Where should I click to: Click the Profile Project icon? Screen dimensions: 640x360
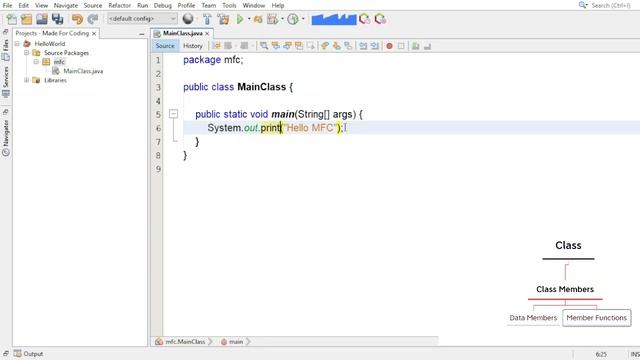coord(272,19)
